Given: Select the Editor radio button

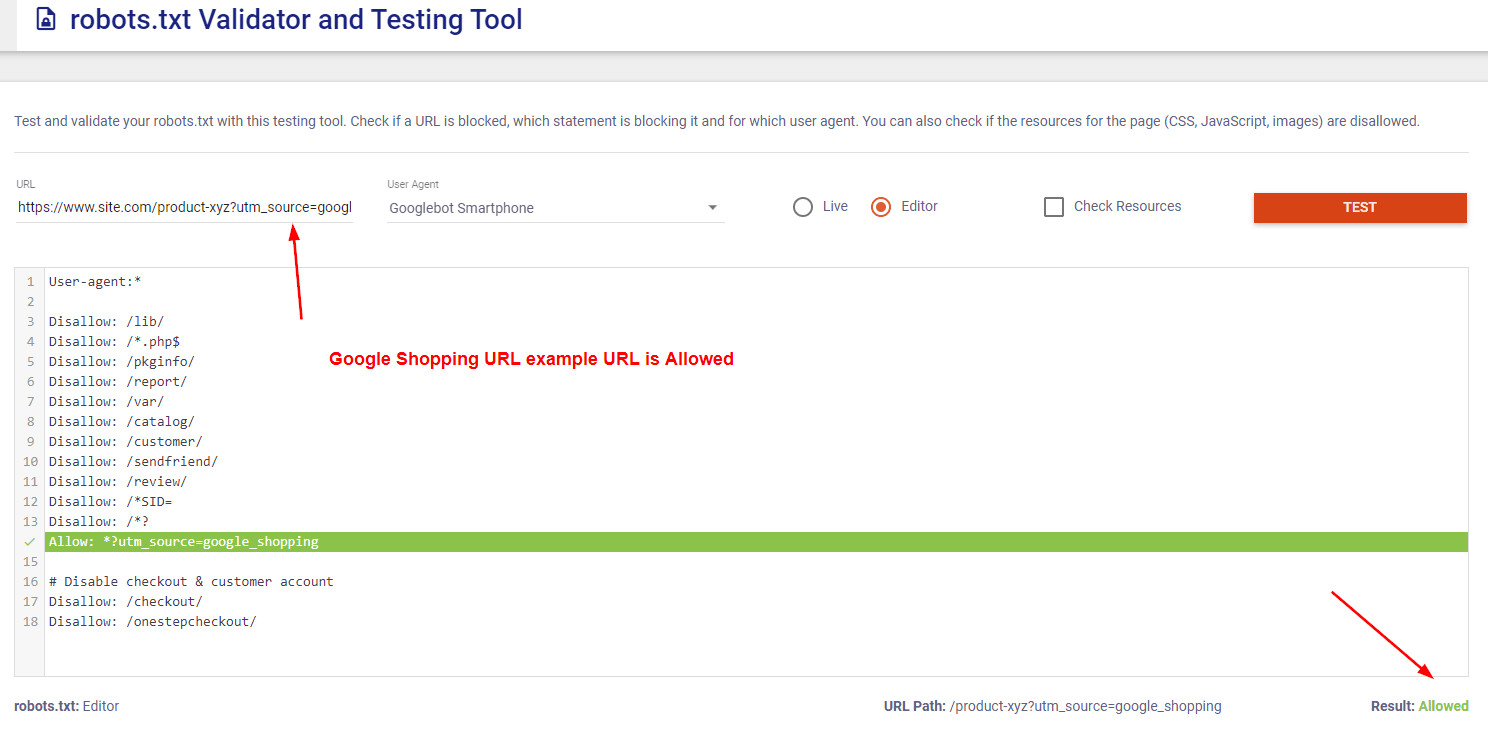Looking at the screenshot, I should (x=881, y=206).
